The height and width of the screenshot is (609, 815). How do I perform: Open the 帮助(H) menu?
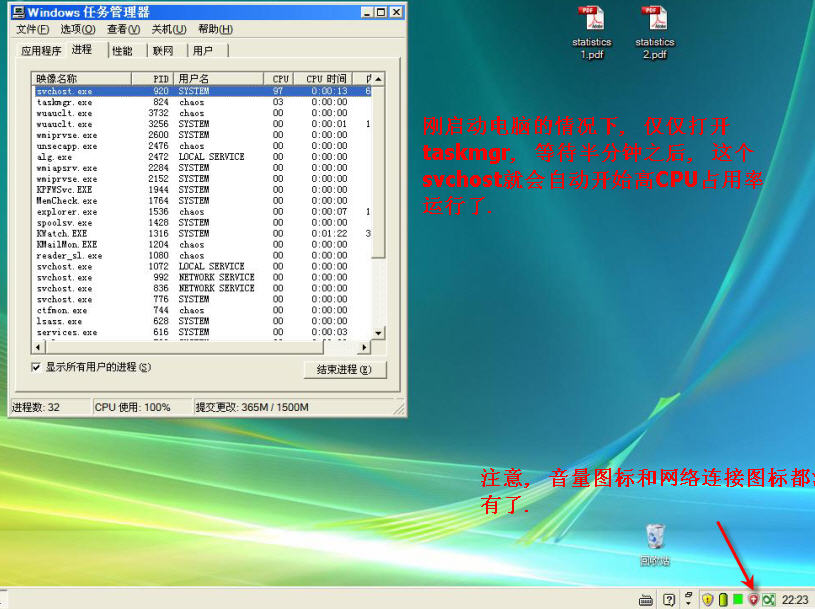coord(216,29)
